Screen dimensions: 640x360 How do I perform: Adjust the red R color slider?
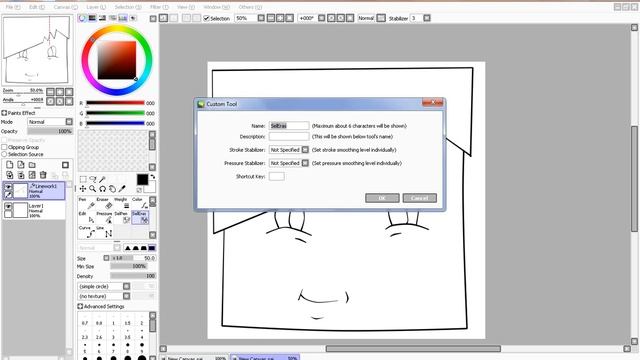115,103
